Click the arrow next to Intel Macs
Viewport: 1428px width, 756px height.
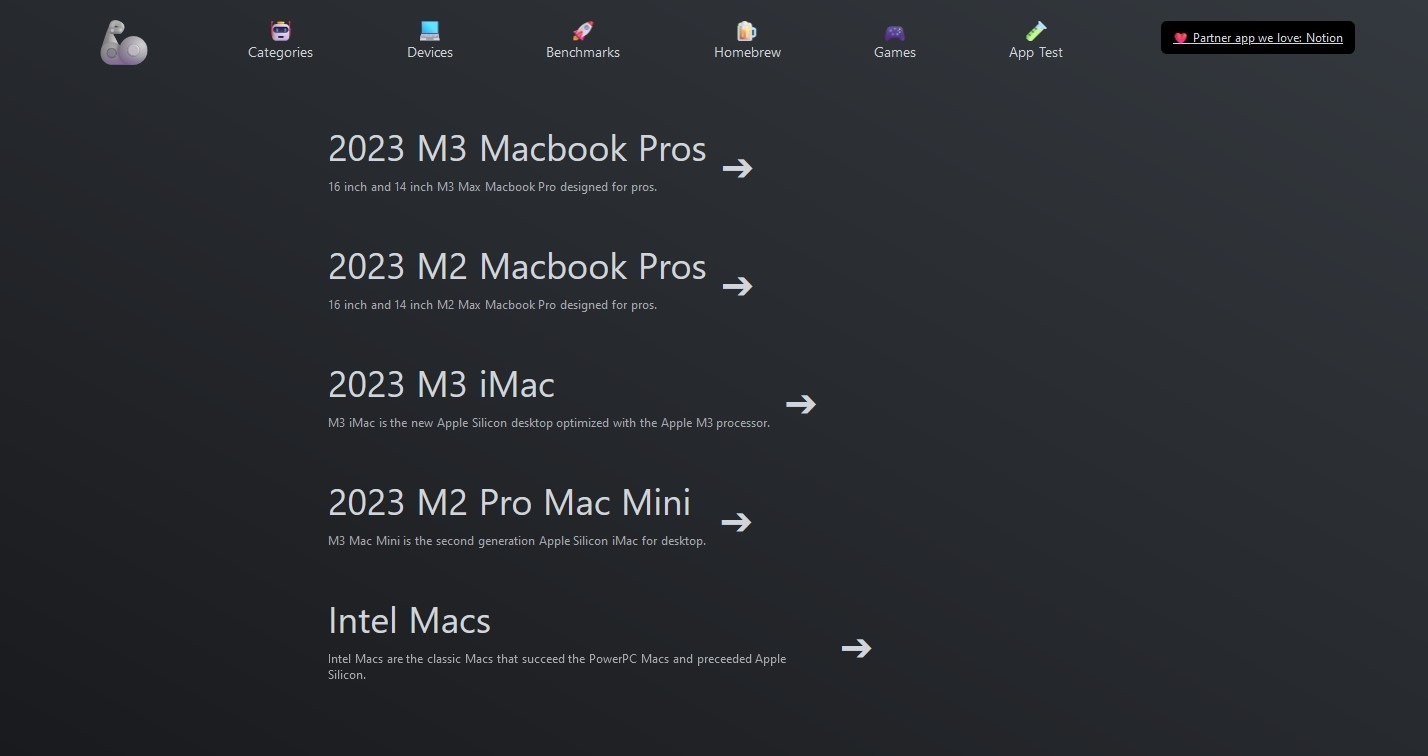tap(857, 648)
